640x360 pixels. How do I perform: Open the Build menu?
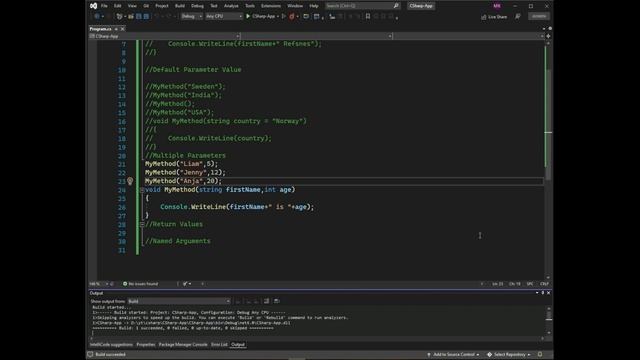[180, 6]
